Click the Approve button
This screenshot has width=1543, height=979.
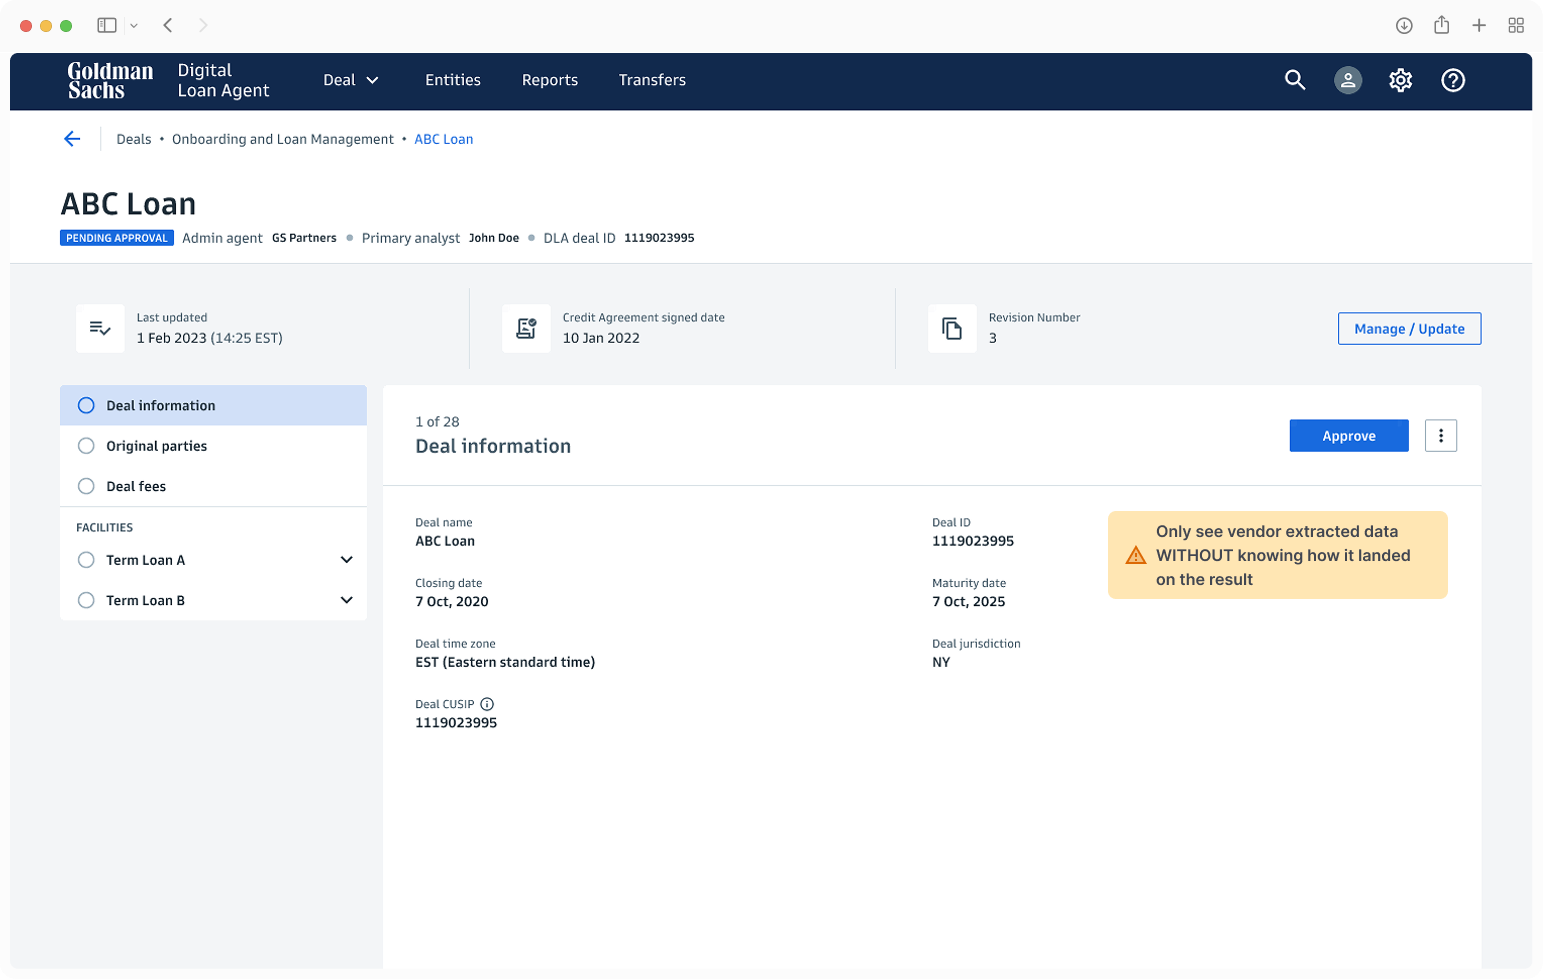pyautogui.click(x=1349, y=436)
